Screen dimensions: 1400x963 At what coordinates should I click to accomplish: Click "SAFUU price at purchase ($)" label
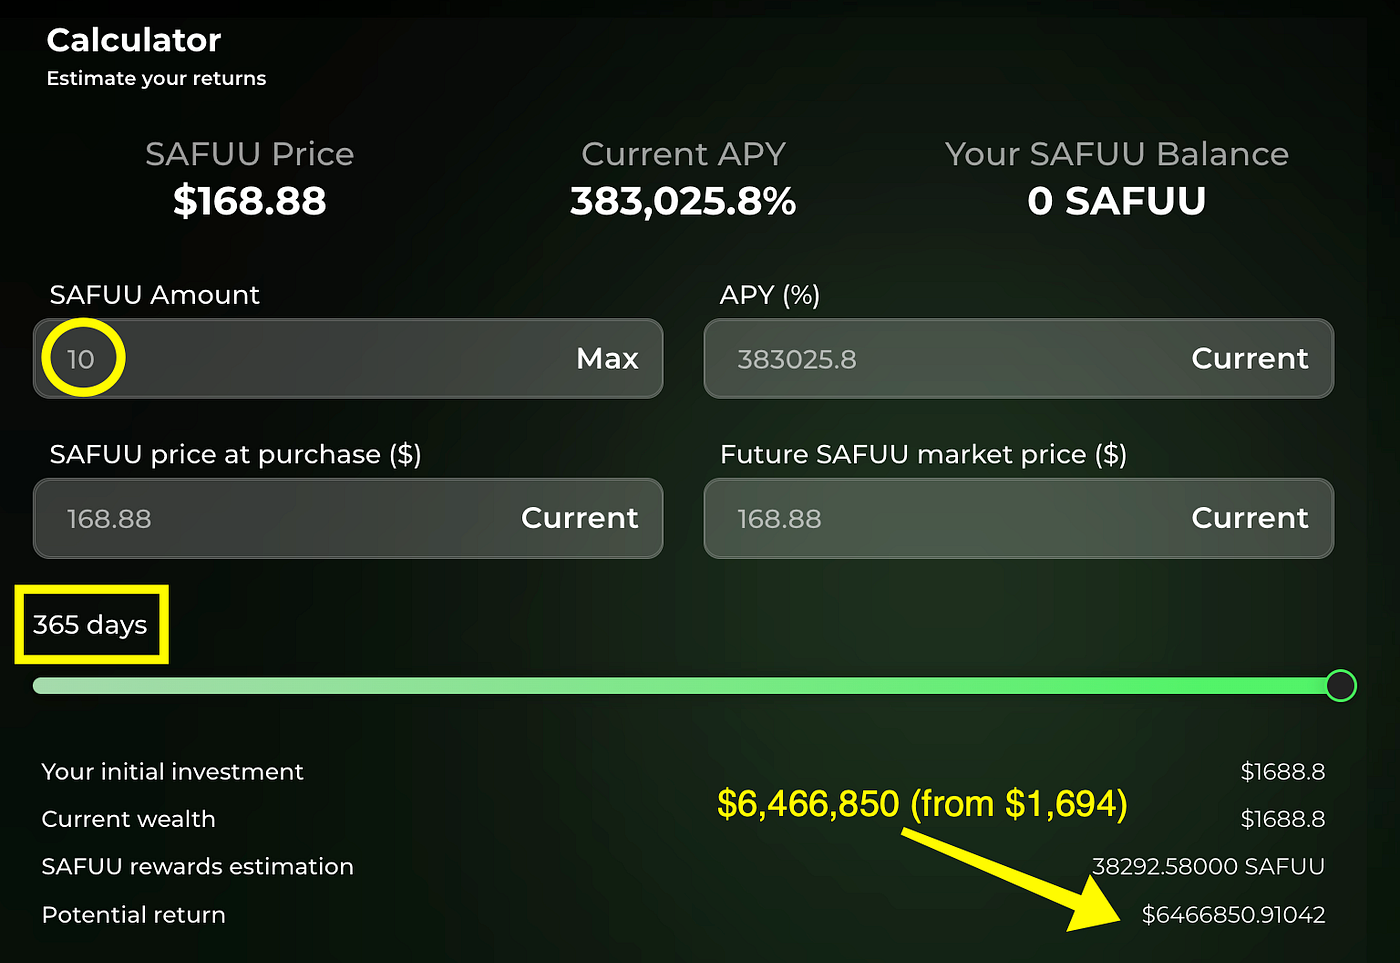tap(236, 455)
